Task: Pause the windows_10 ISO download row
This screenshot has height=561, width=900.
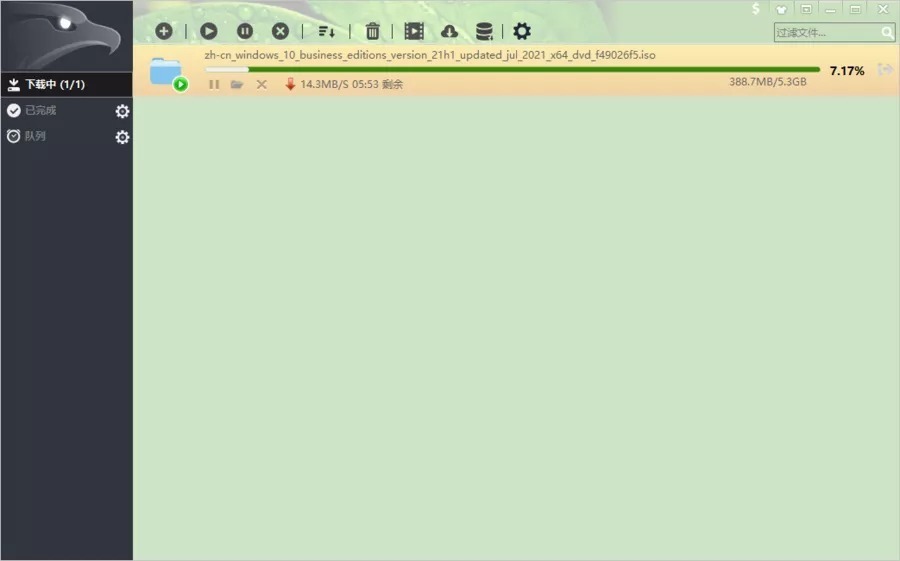Action: [x=214, y=84]
